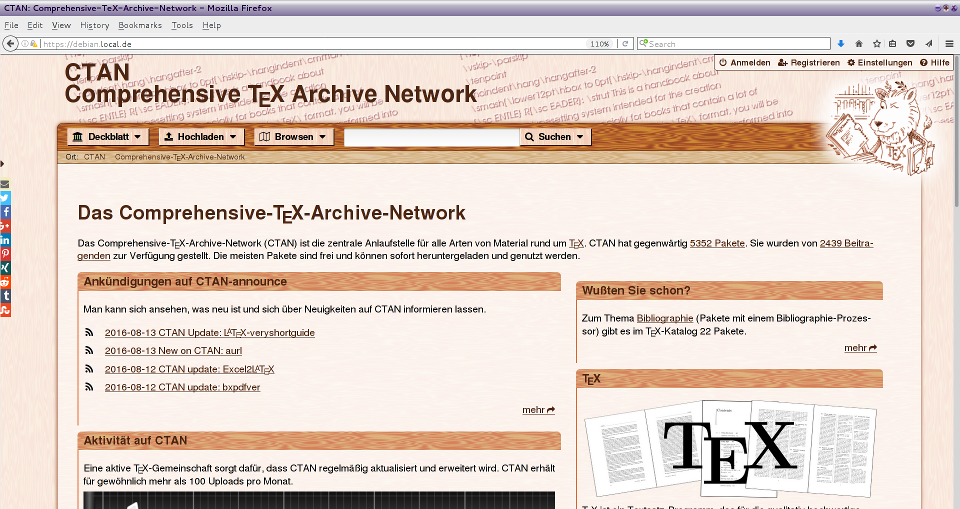Screen dimensions: 960x509
Task: Open the File menu
Action: click(11, 25)
